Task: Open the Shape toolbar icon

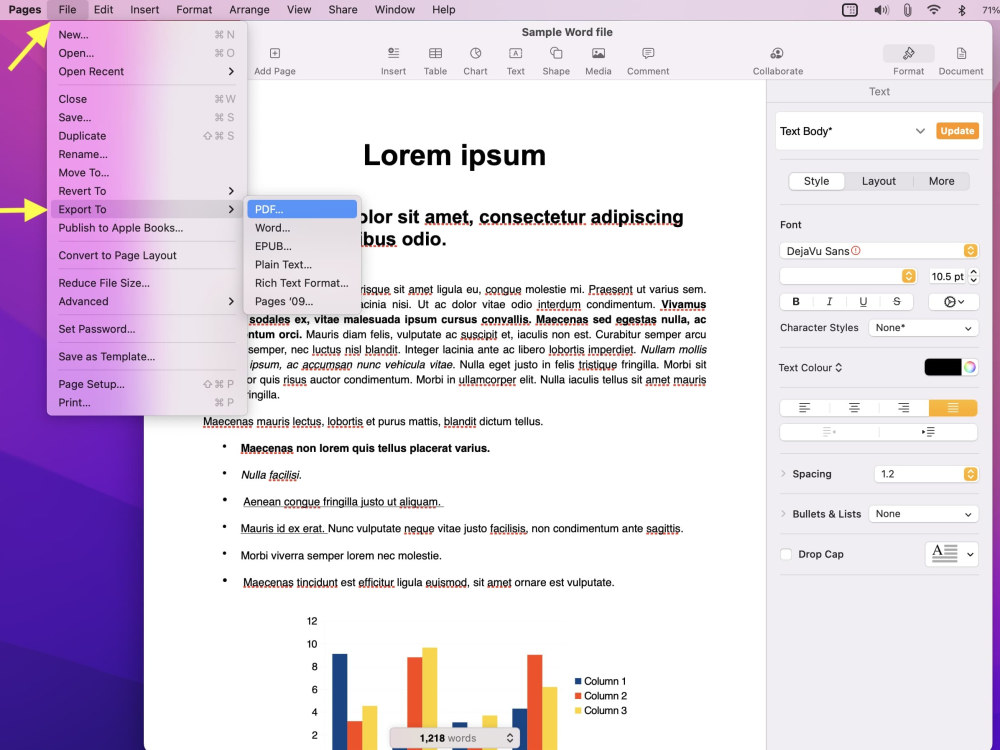Action: click(x=556, y=54)
